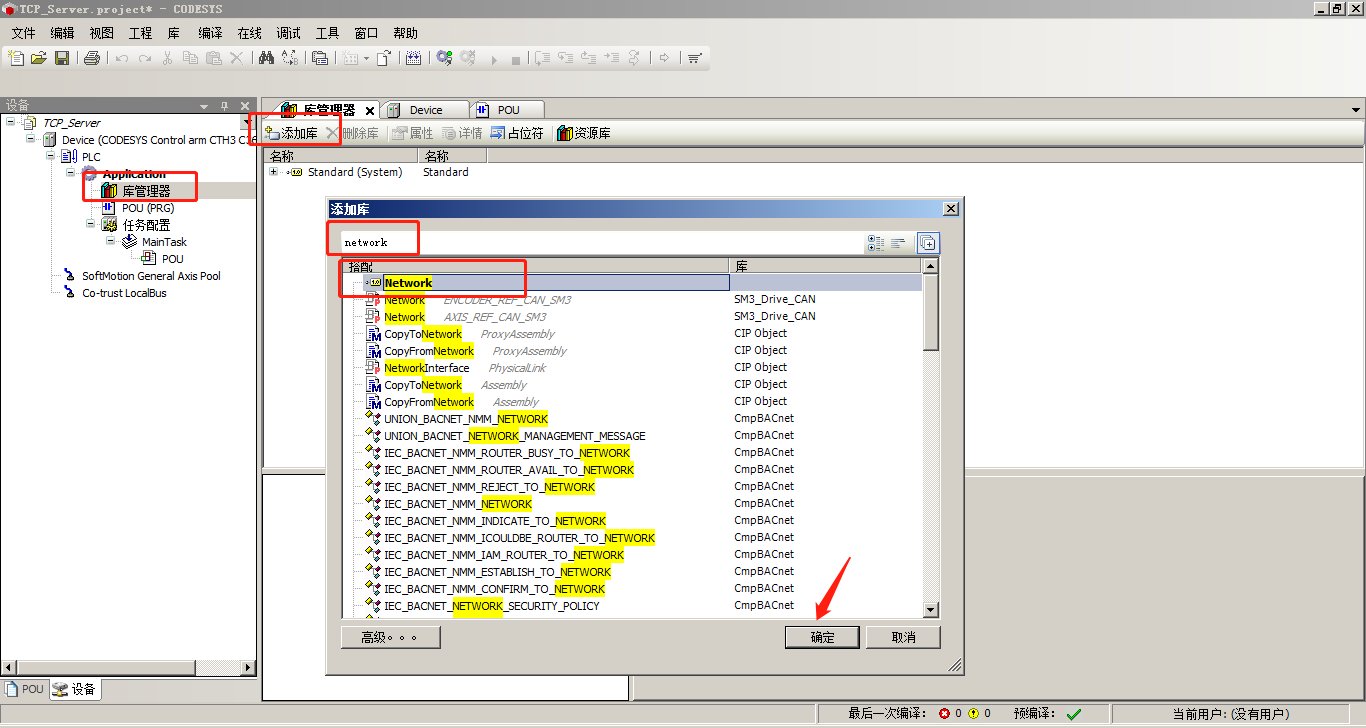Viewport: 1366px width, 728px height.
Task: Click 确定 to confirm adding library
Action: click(x=822, y=637)
